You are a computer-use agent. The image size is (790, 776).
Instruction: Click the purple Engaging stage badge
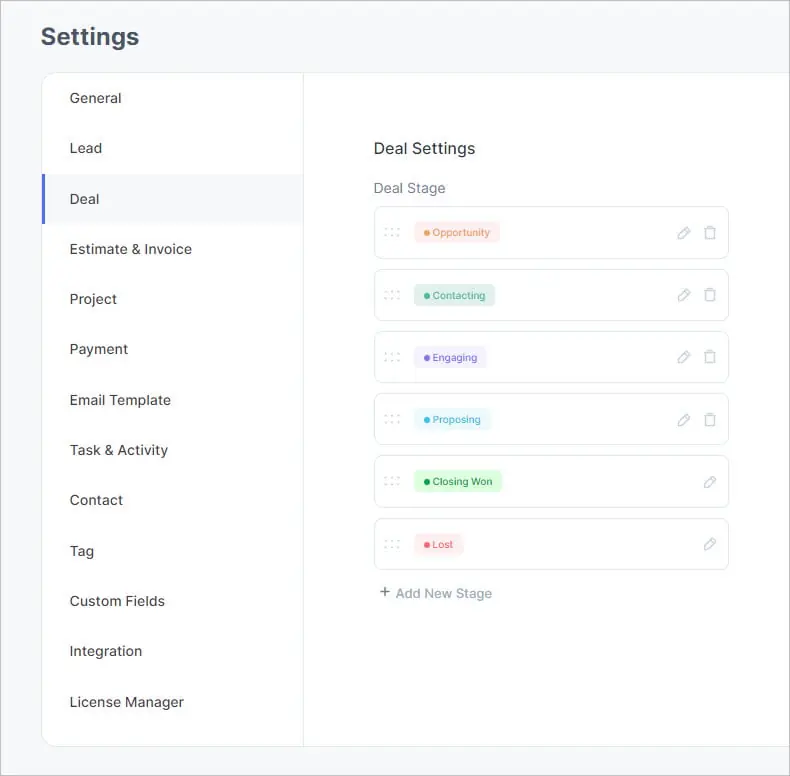450,357
